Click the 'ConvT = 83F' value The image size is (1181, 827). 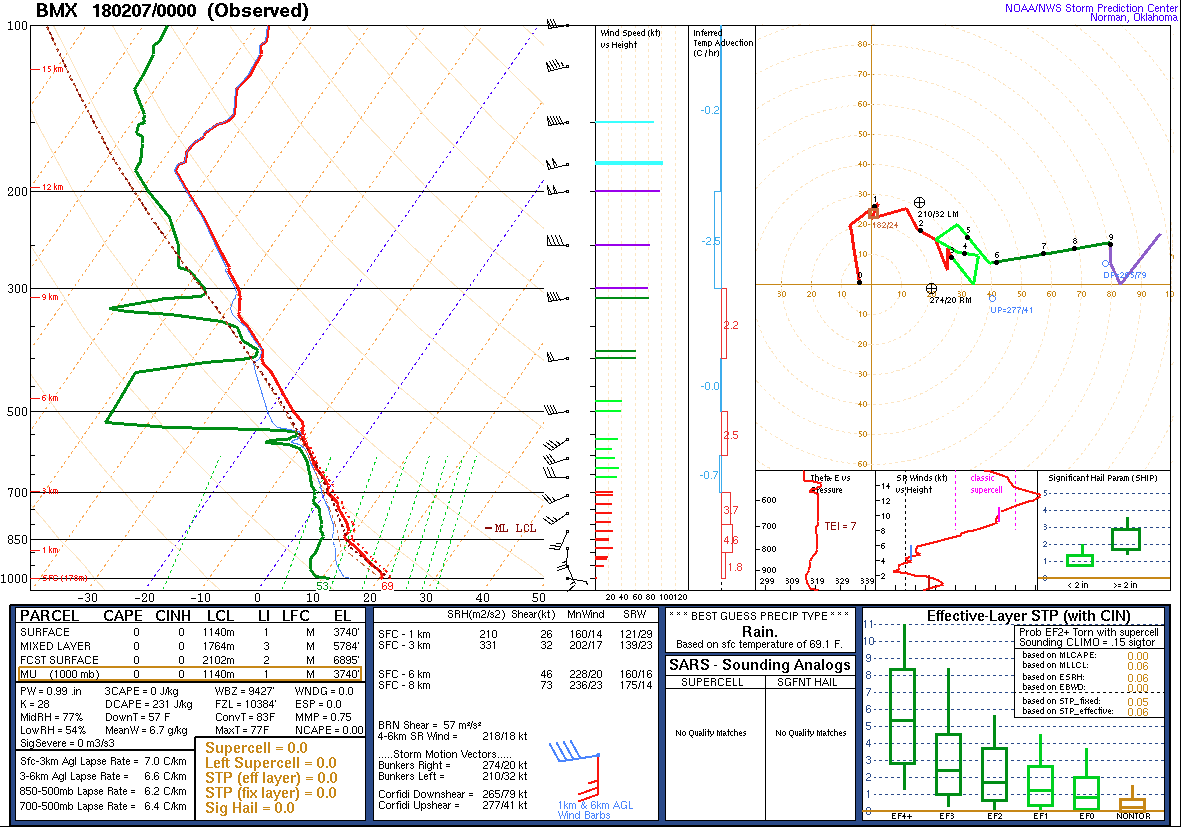click(245, 718)
